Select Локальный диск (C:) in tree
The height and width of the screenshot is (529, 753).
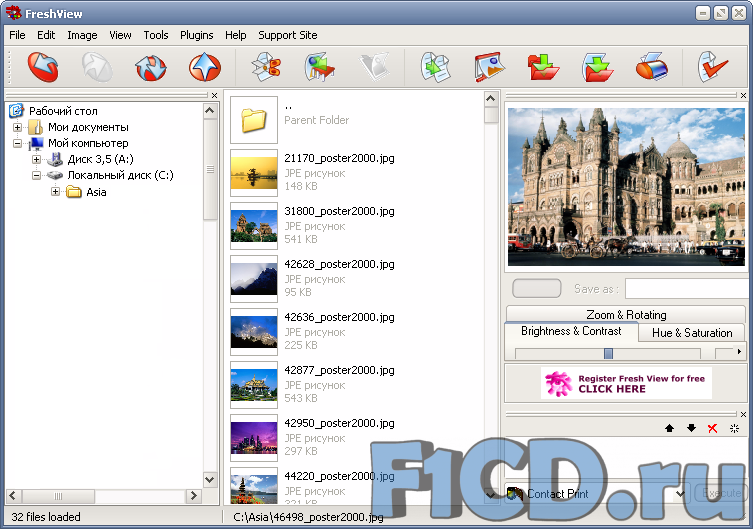pyautogui.click(x=121, y=175)
